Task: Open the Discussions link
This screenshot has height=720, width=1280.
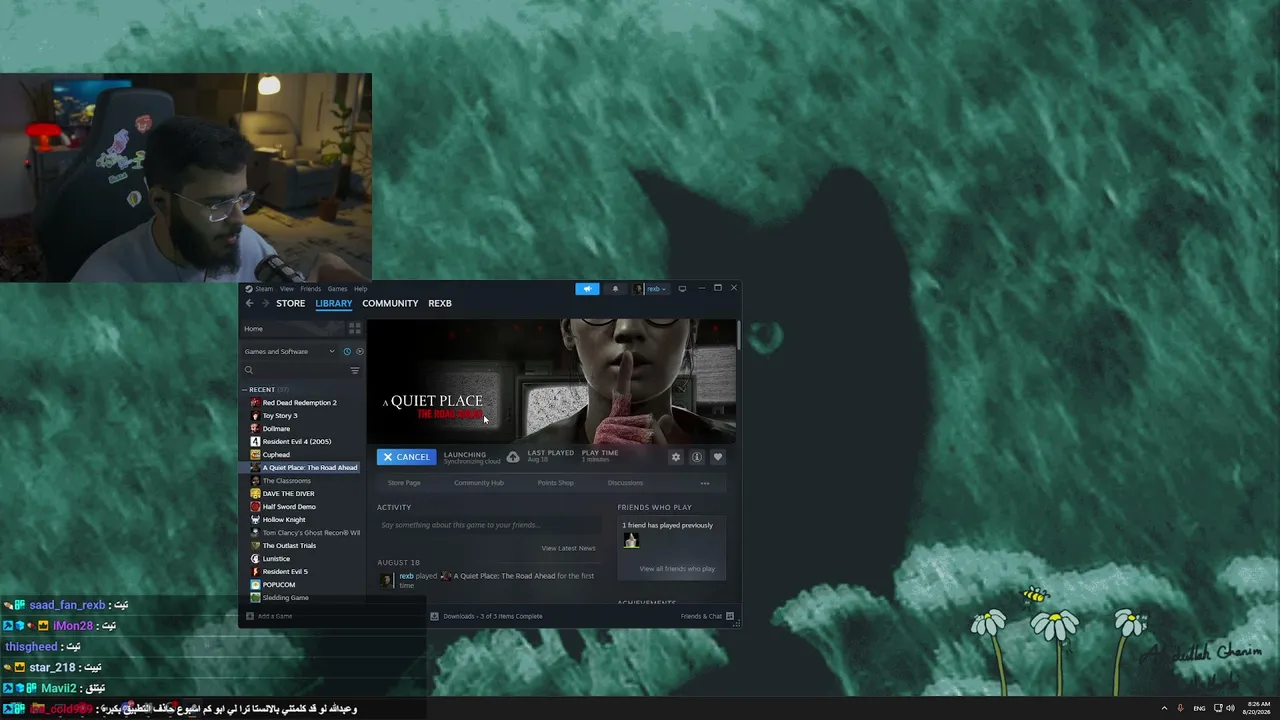Action: [x=625, y=483]
